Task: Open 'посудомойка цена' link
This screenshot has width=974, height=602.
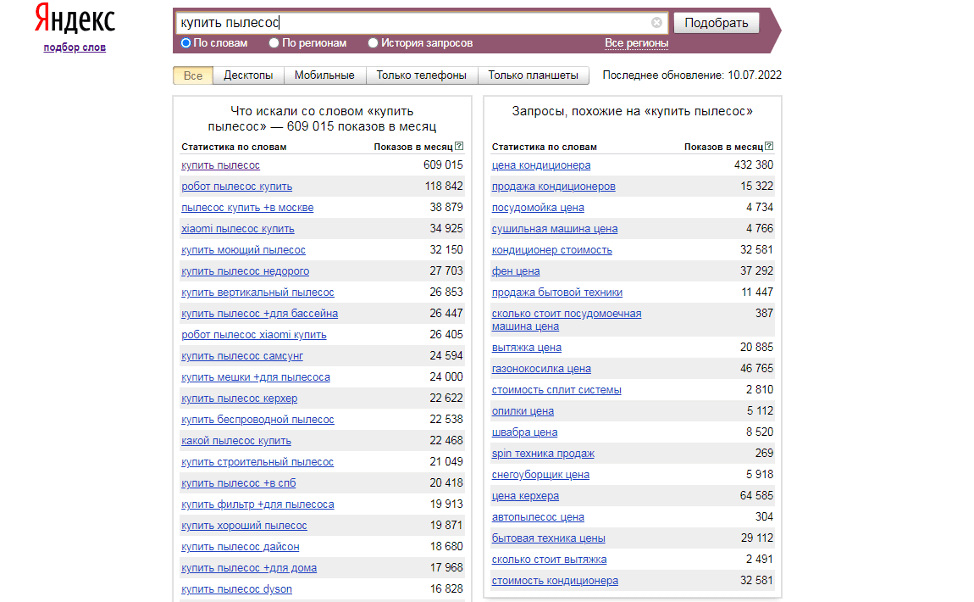Action: (x=538, y=208)
